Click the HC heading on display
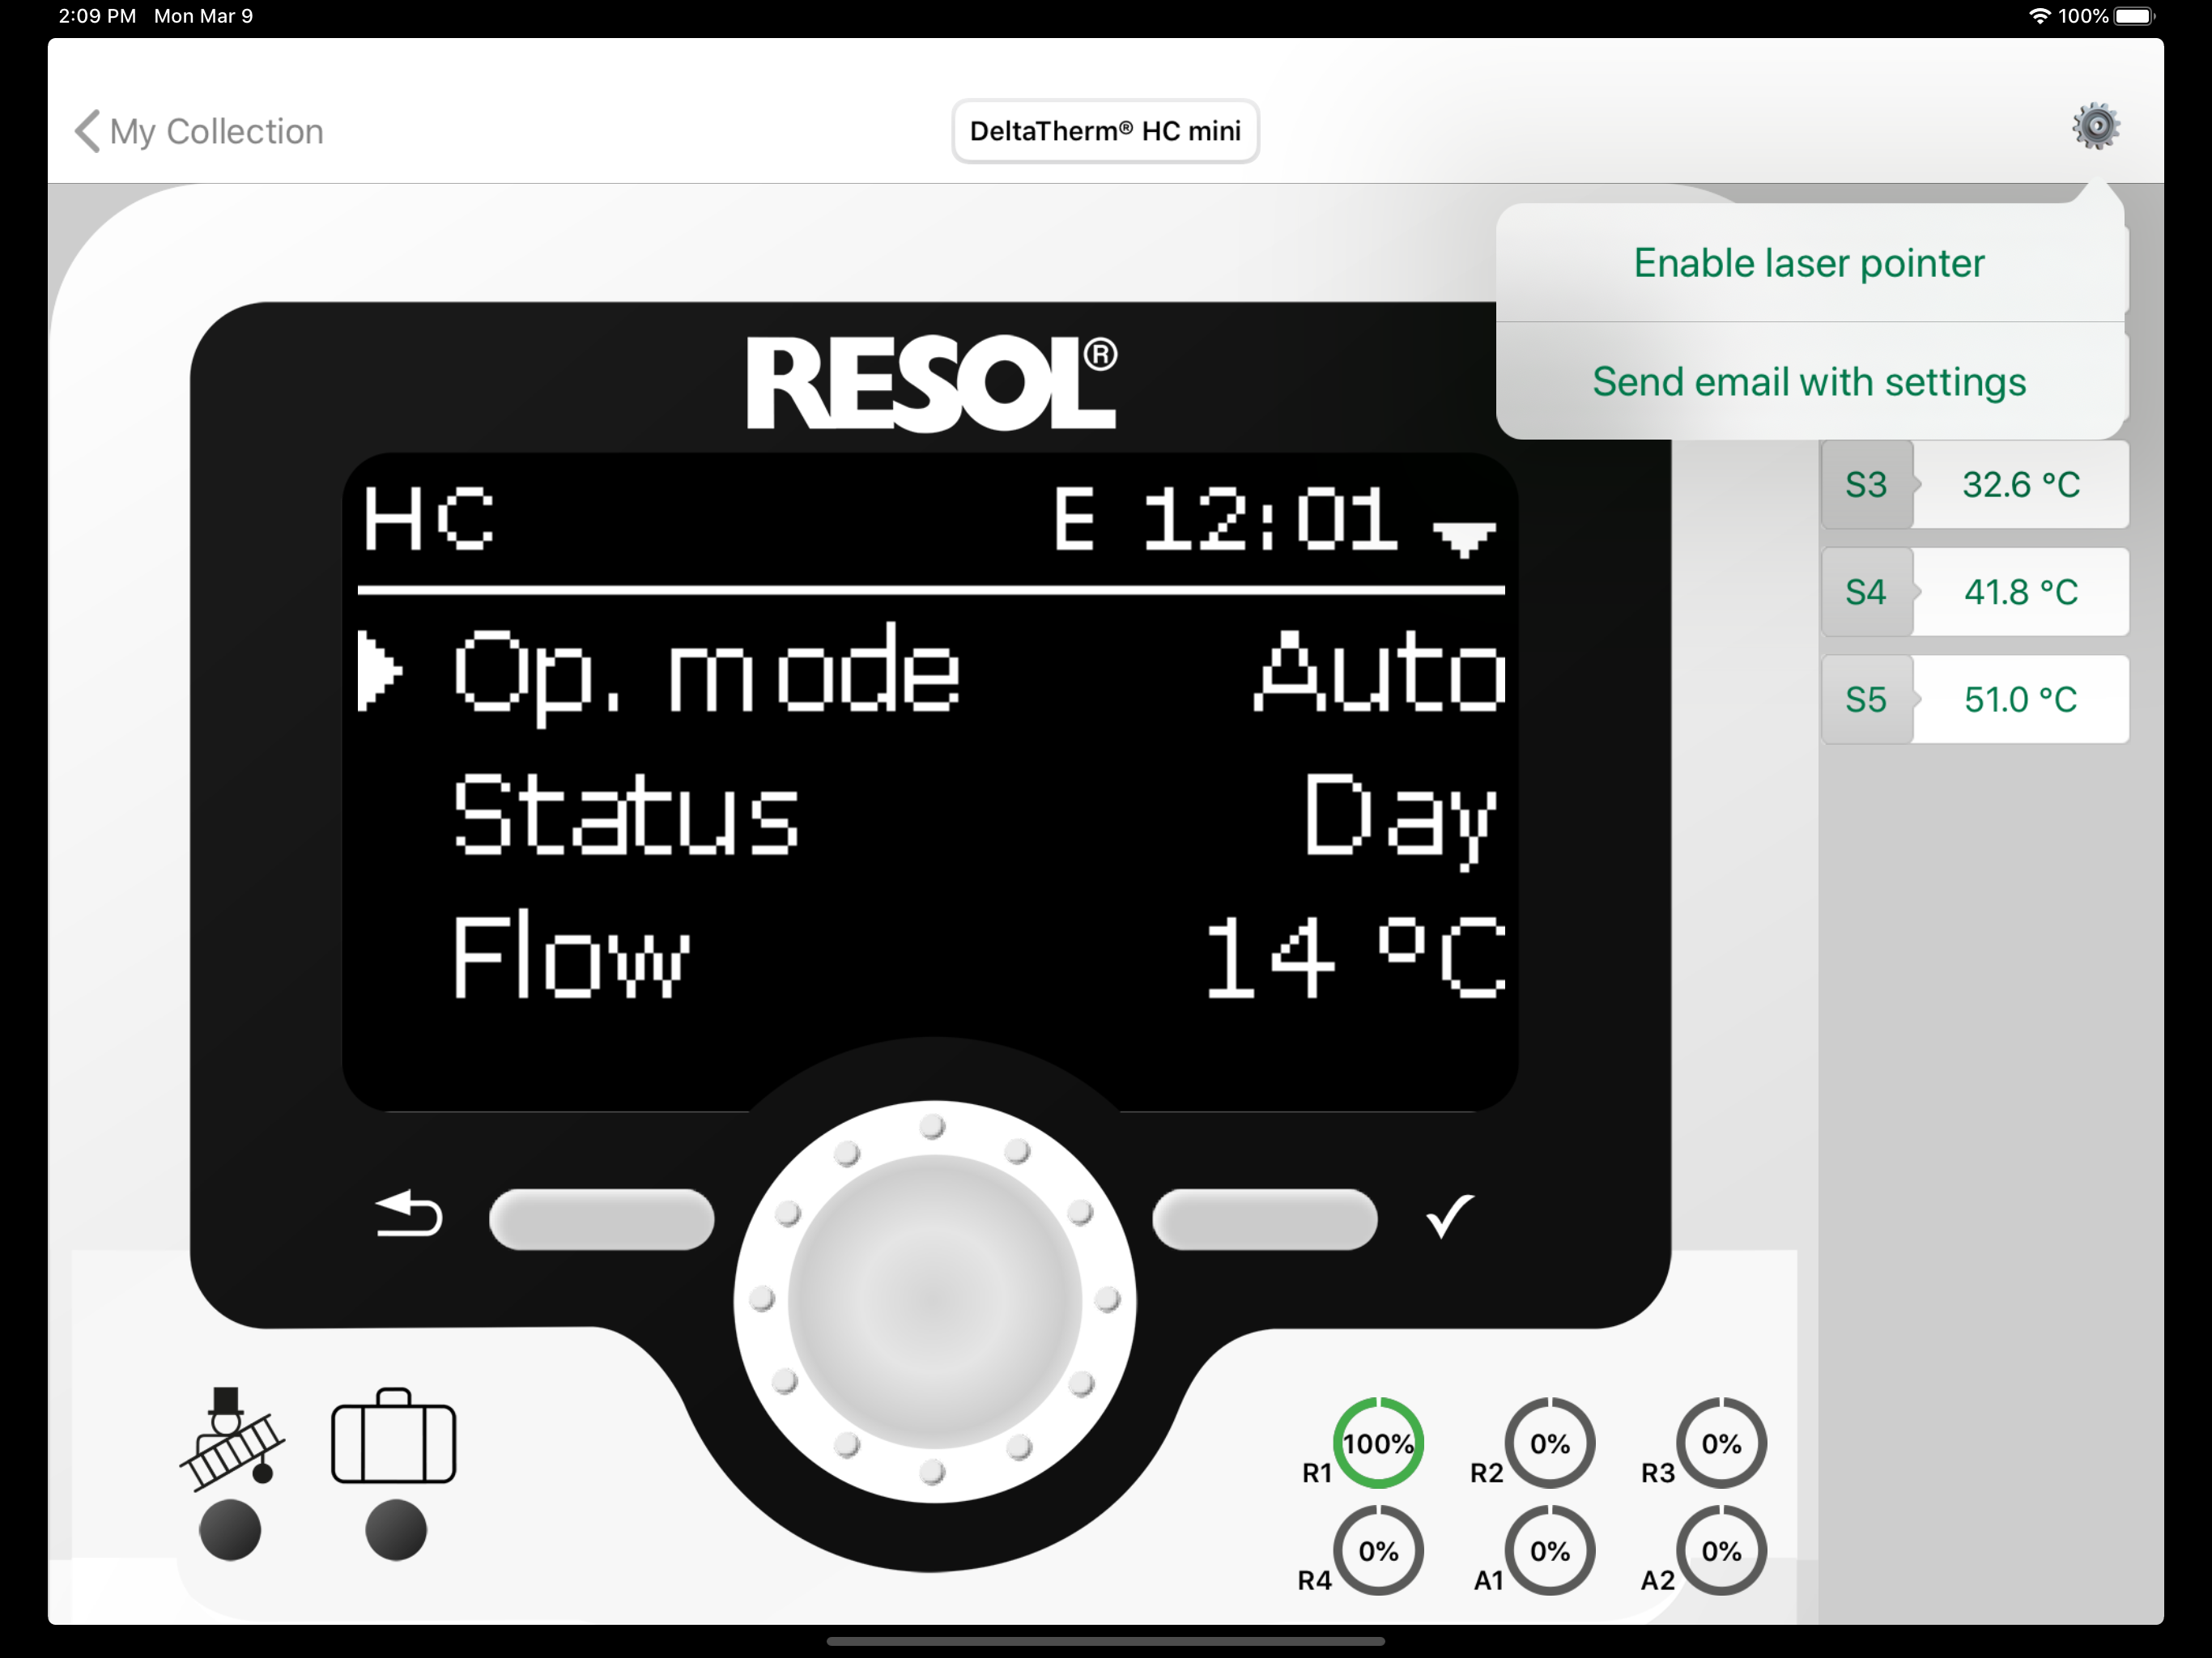This screenshot has width=2212, height=1658. pos(428,519)
